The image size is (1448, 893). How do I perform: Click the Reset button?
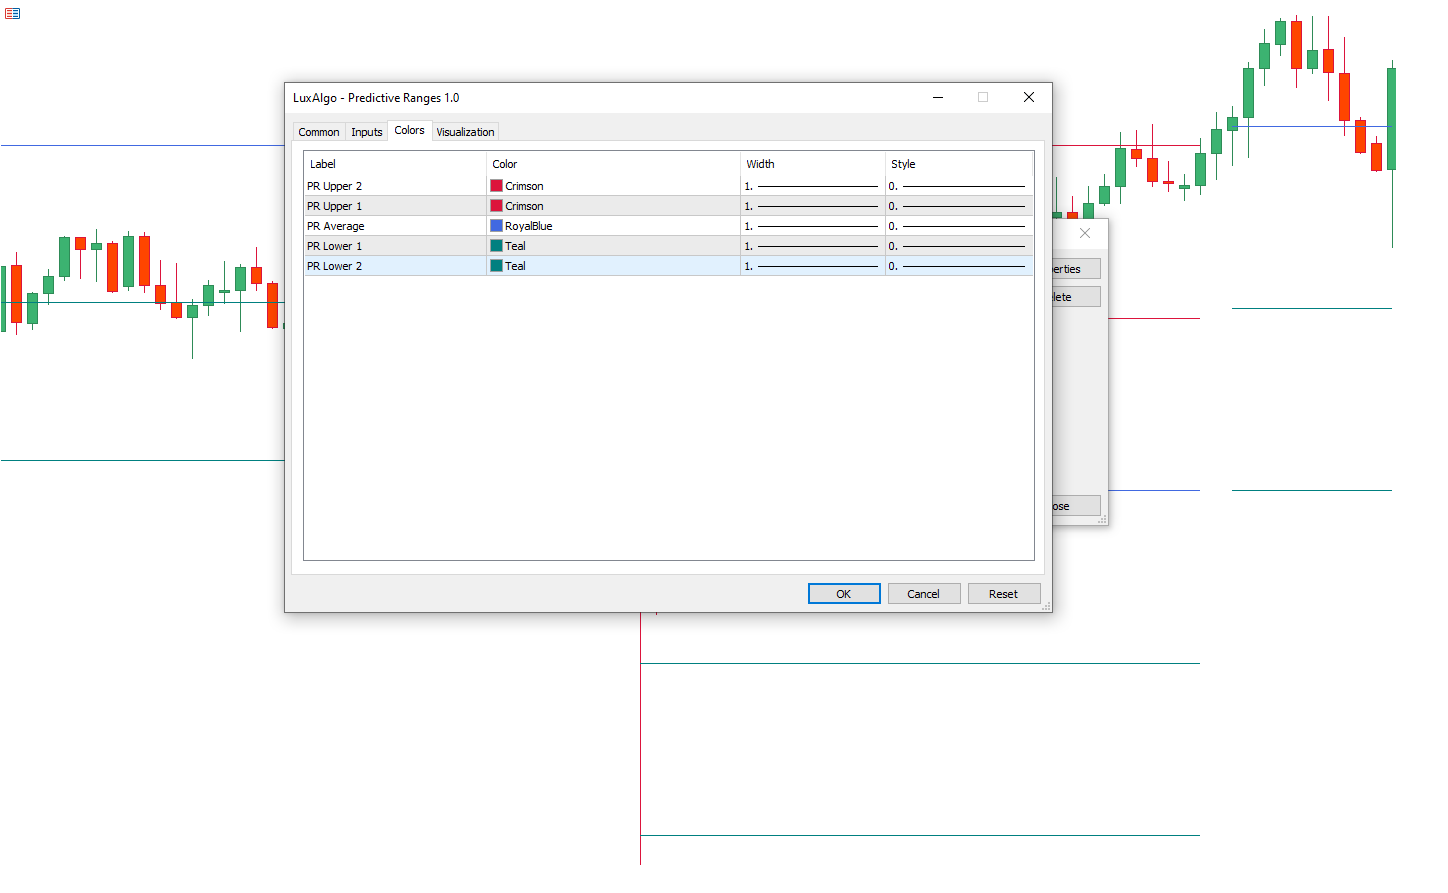[1004, 594]
